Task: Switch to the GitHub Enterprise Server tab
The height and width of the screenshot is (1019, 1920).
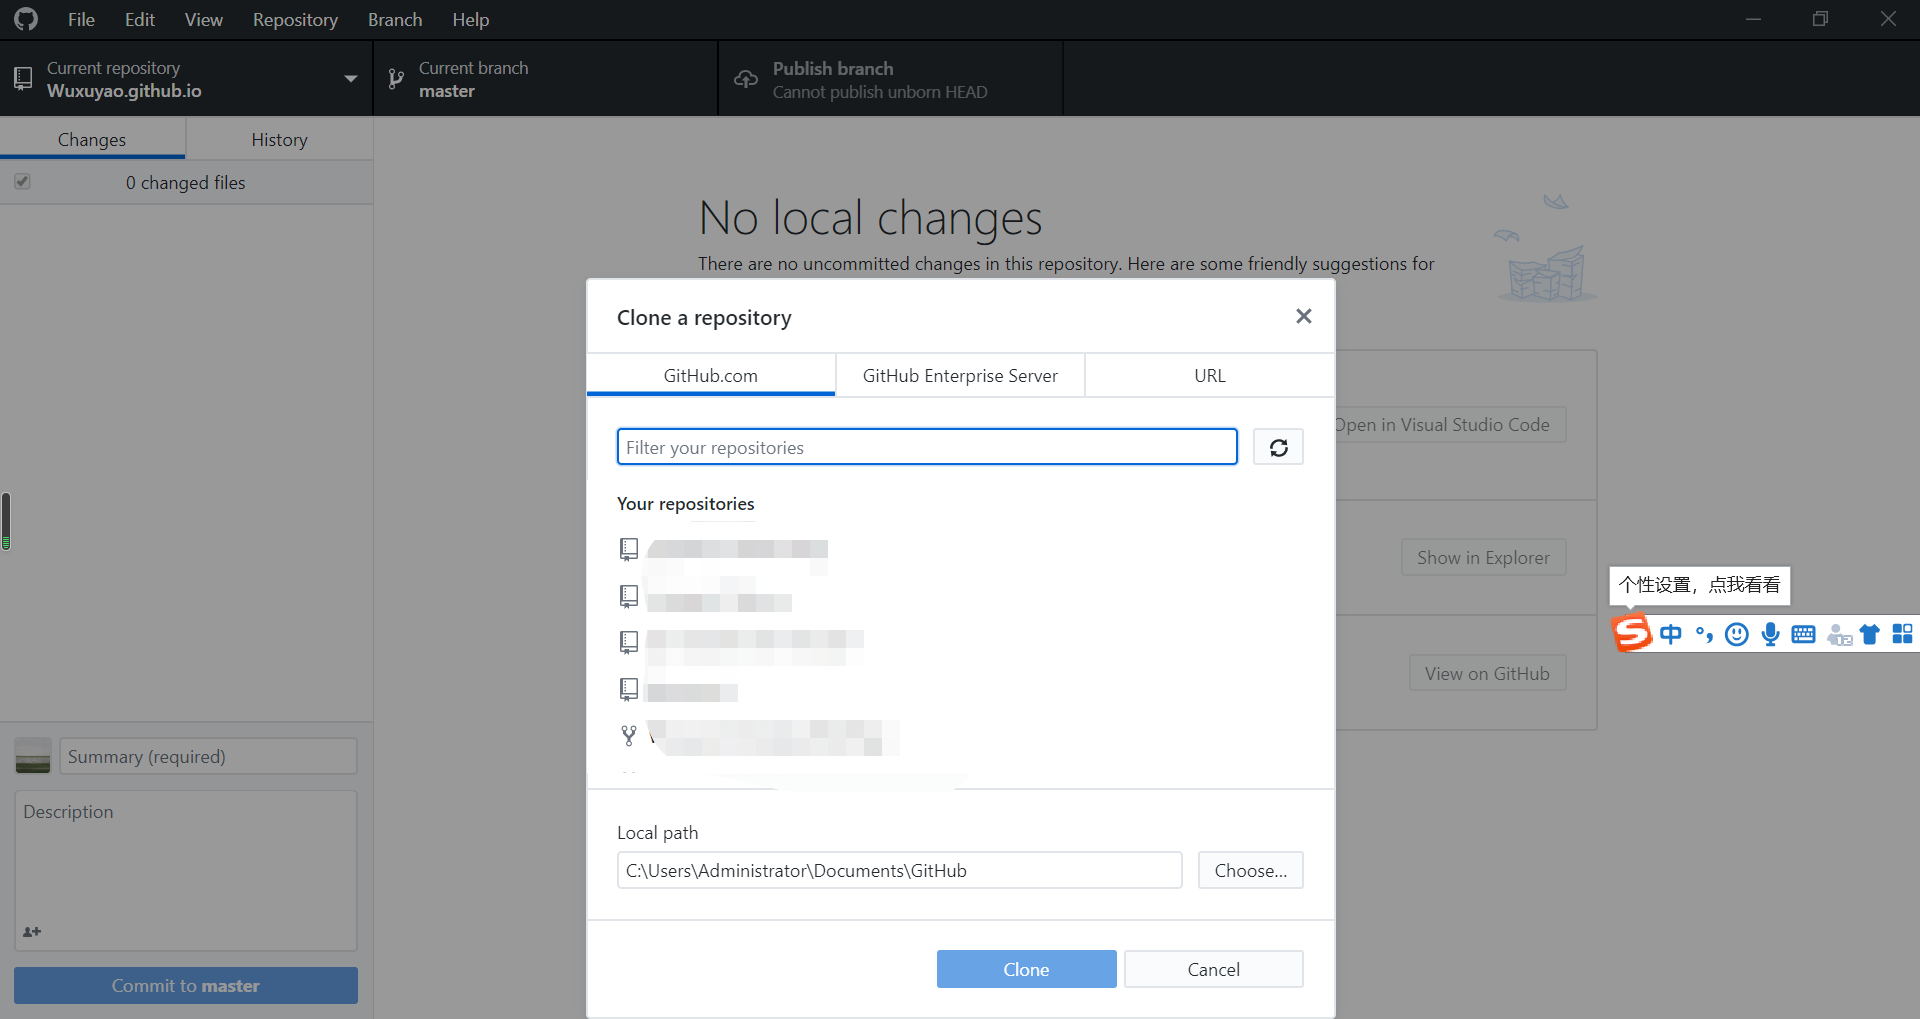Action: pos(960,375)
